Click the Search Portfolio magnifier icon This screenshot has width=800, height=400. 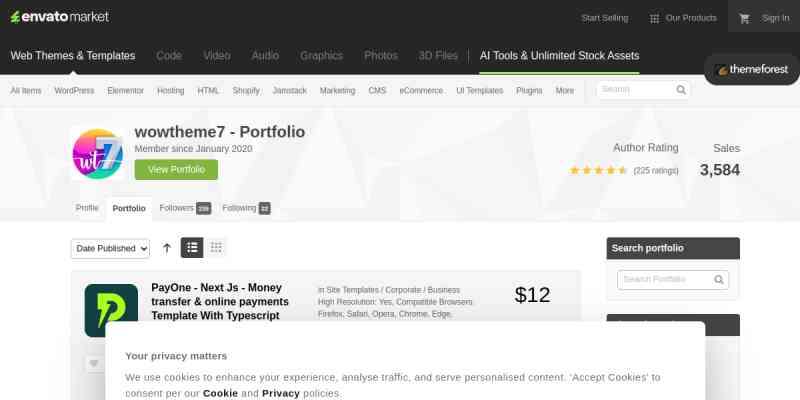(x=719, y=280)
